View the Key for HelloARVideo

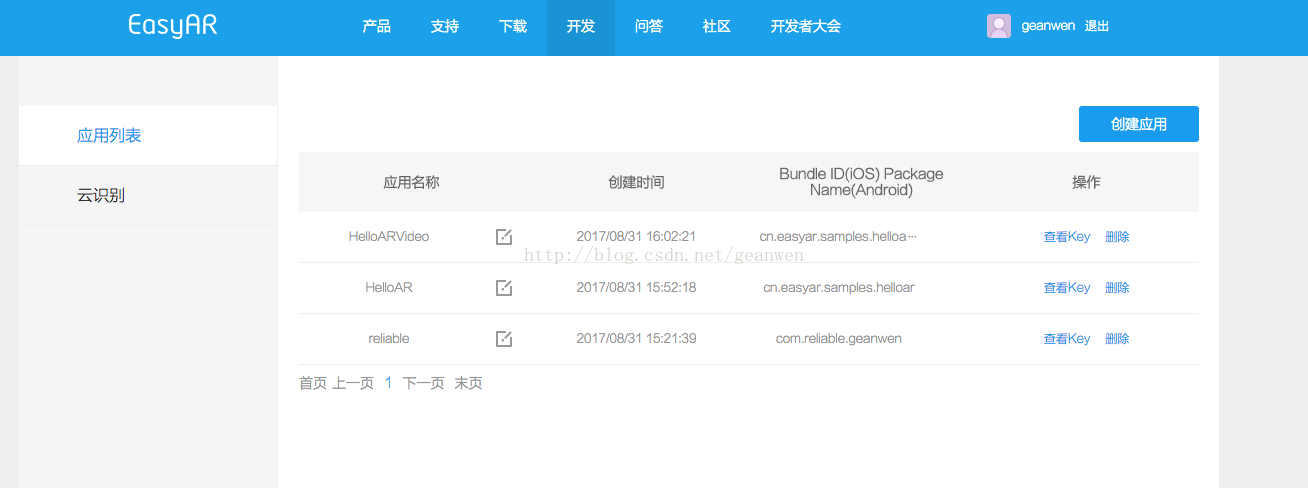1067,237
